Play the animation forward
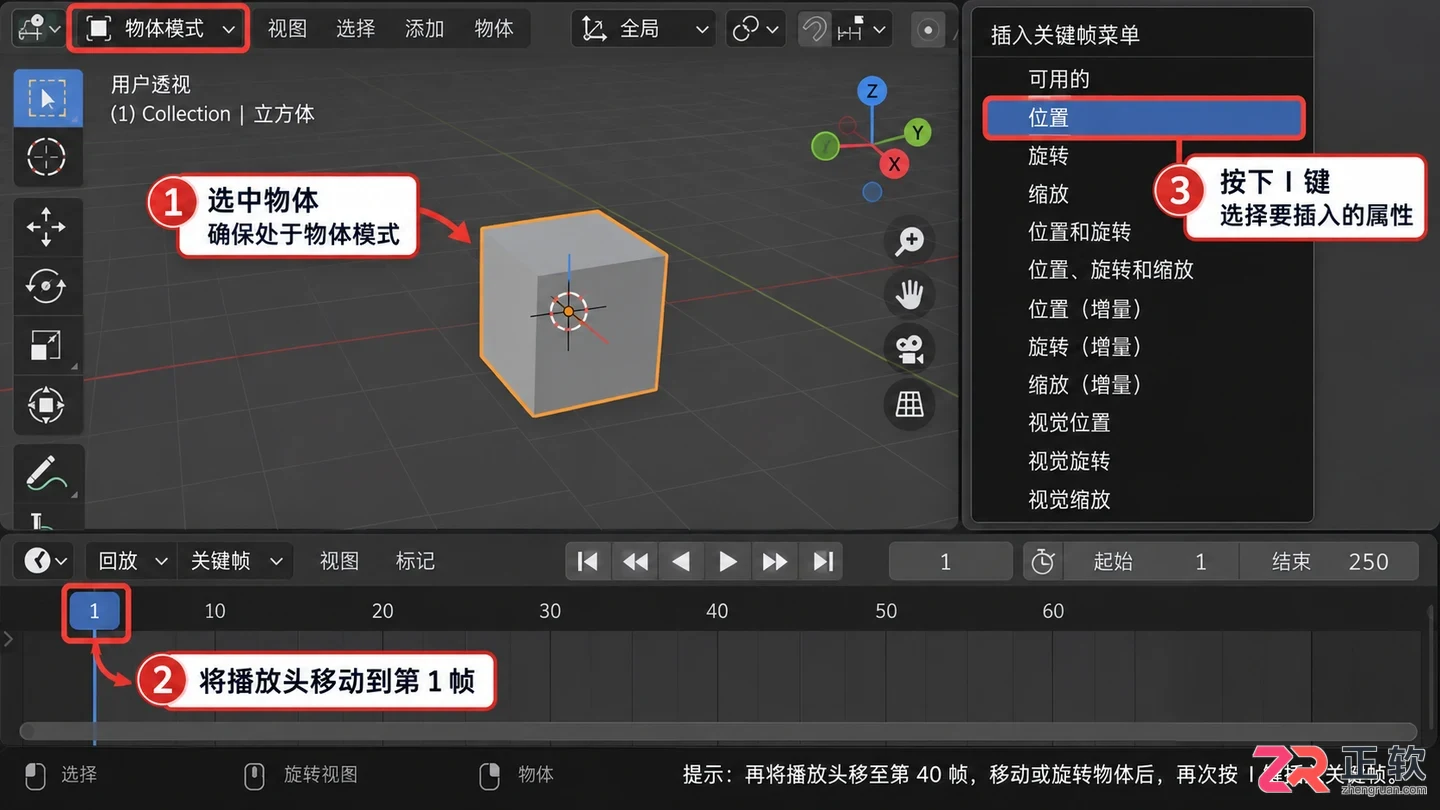This screenshot has height=810, width=1440. [728, 562]
